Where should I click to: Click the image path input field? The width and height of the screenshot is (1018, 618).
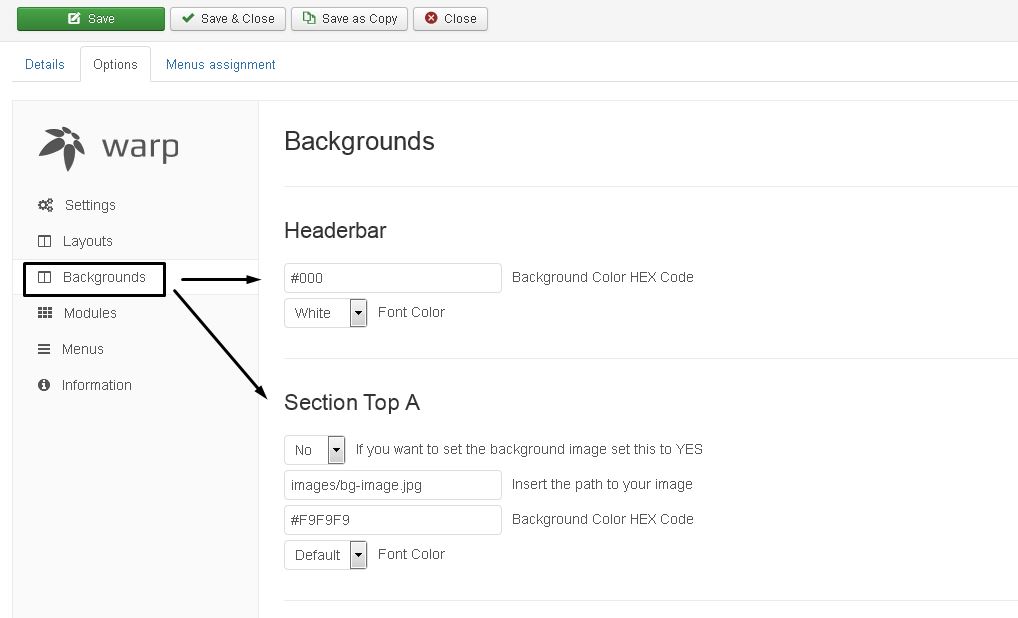[392, 485]
